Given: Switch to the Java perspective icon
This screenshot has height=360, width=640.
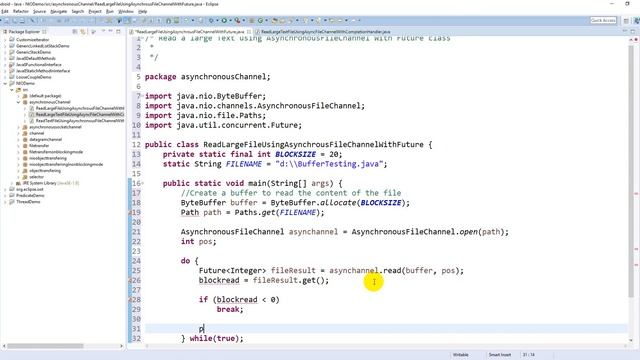Looking at the screenshot, I should [636, 20].
